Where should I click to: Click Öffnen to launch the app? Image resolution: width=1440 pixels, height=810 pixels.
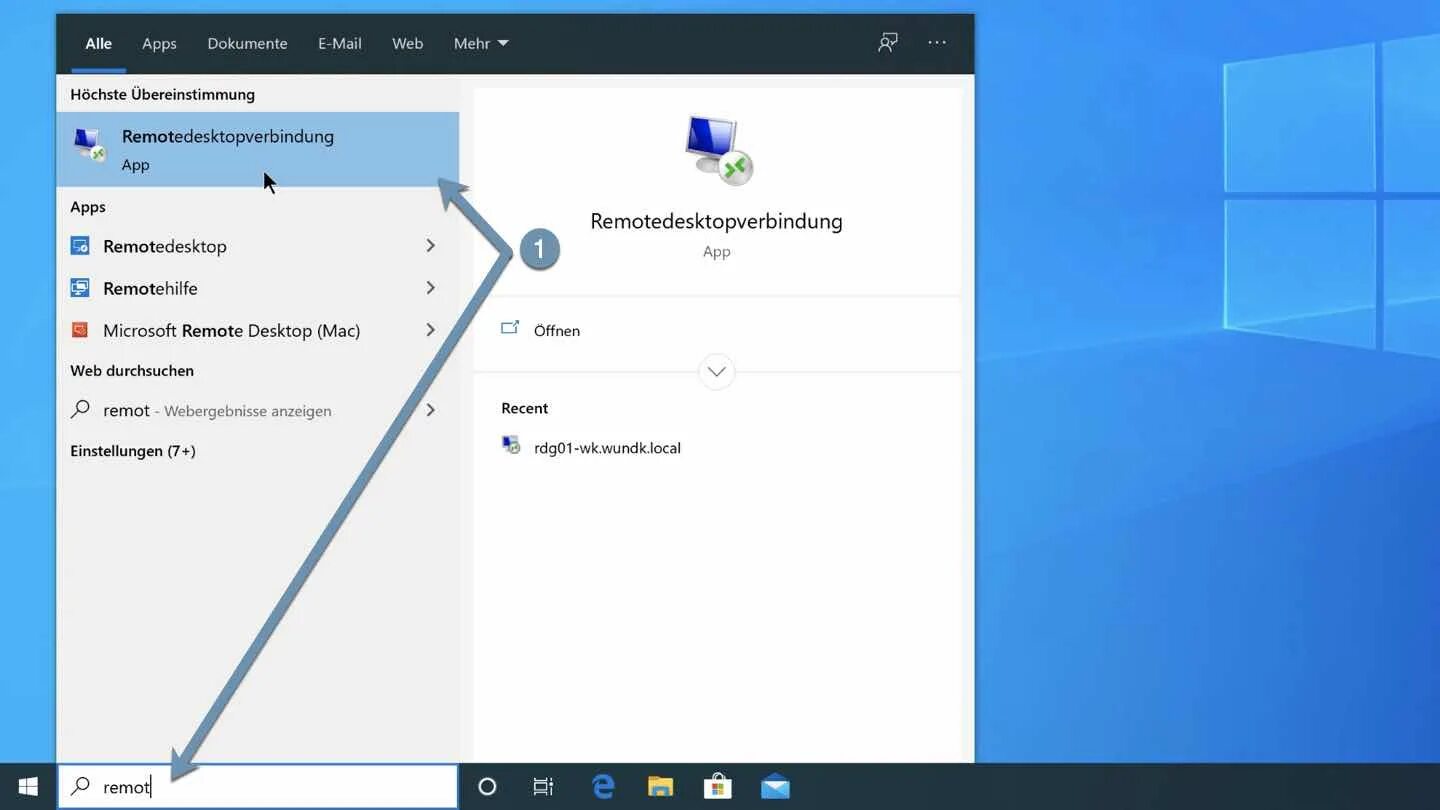pos(557,331)
